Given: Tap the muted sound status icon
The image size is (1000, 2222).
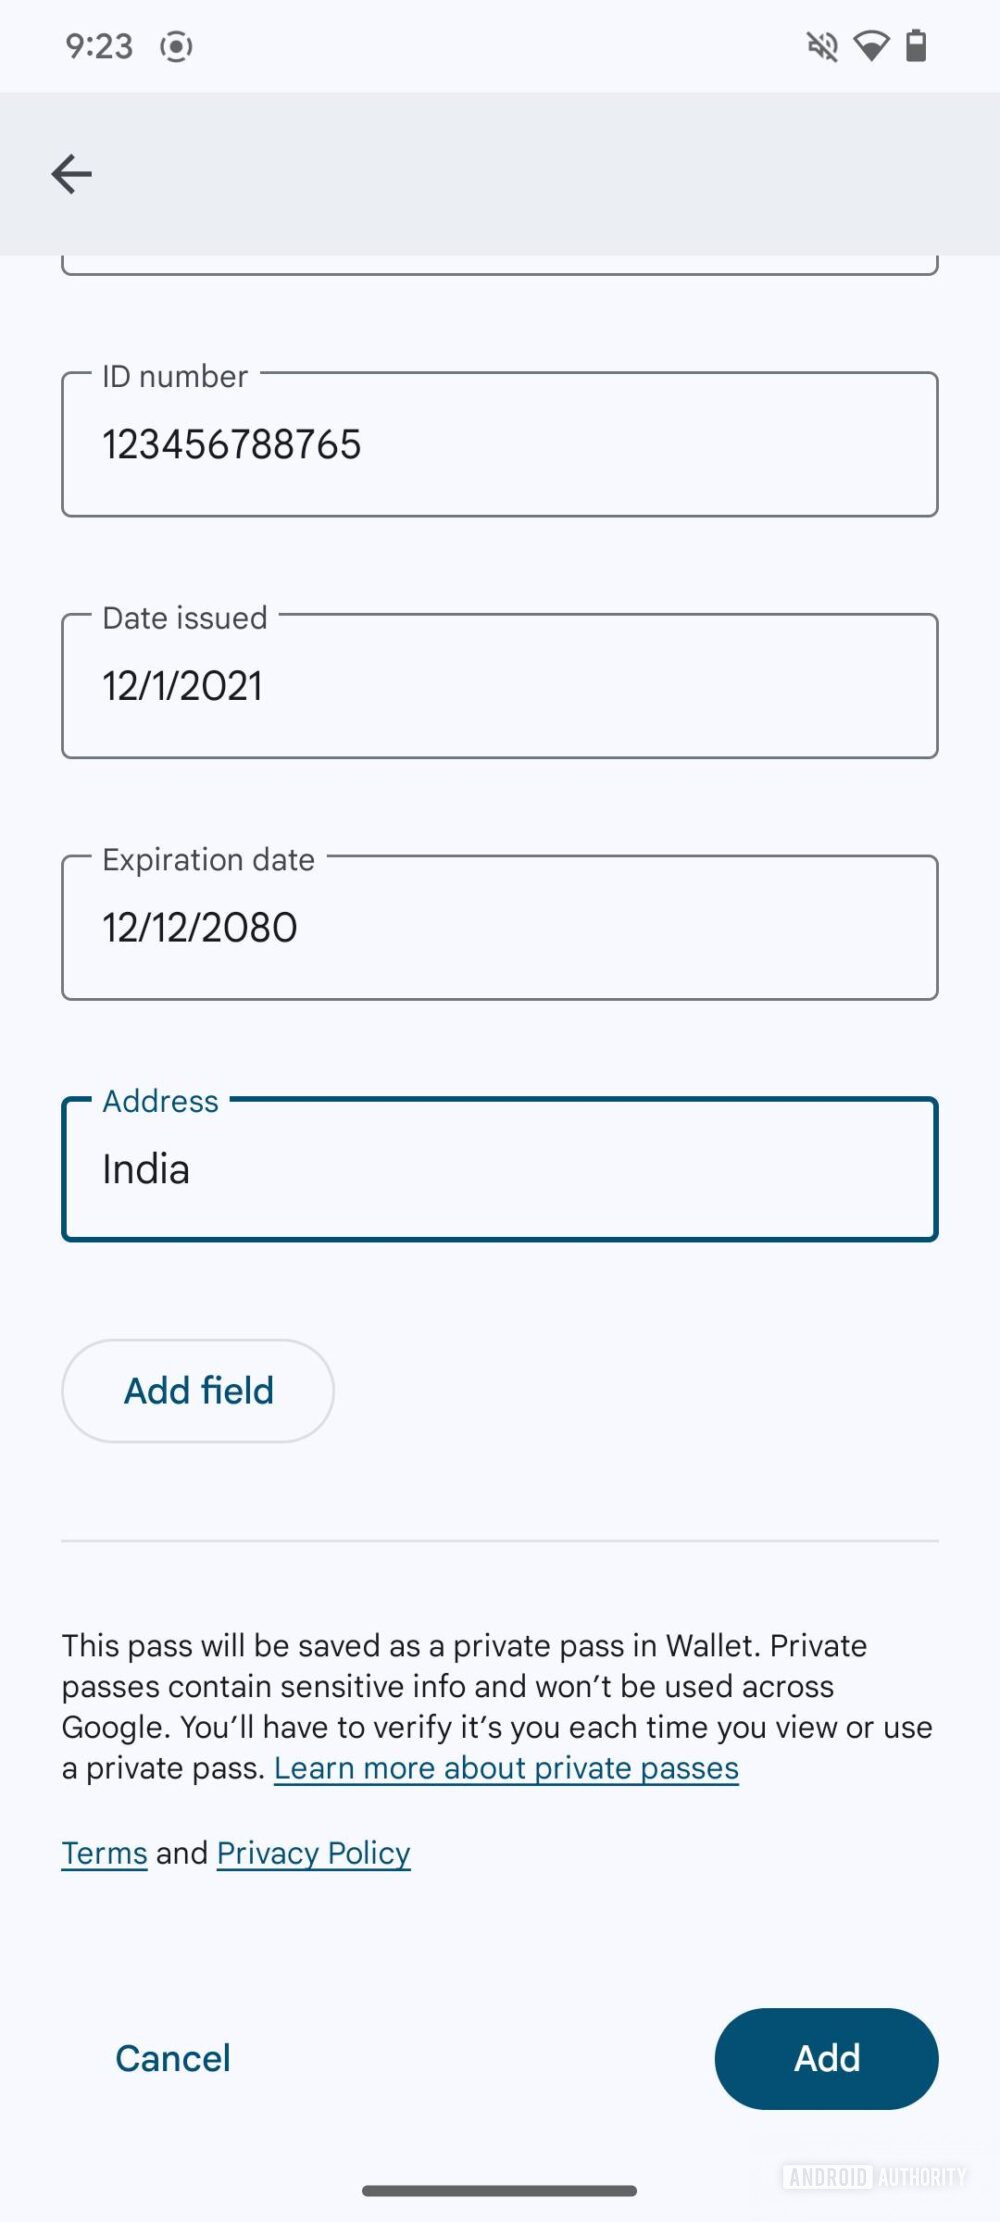Looking at the screenshot, I should pos(822,46).
